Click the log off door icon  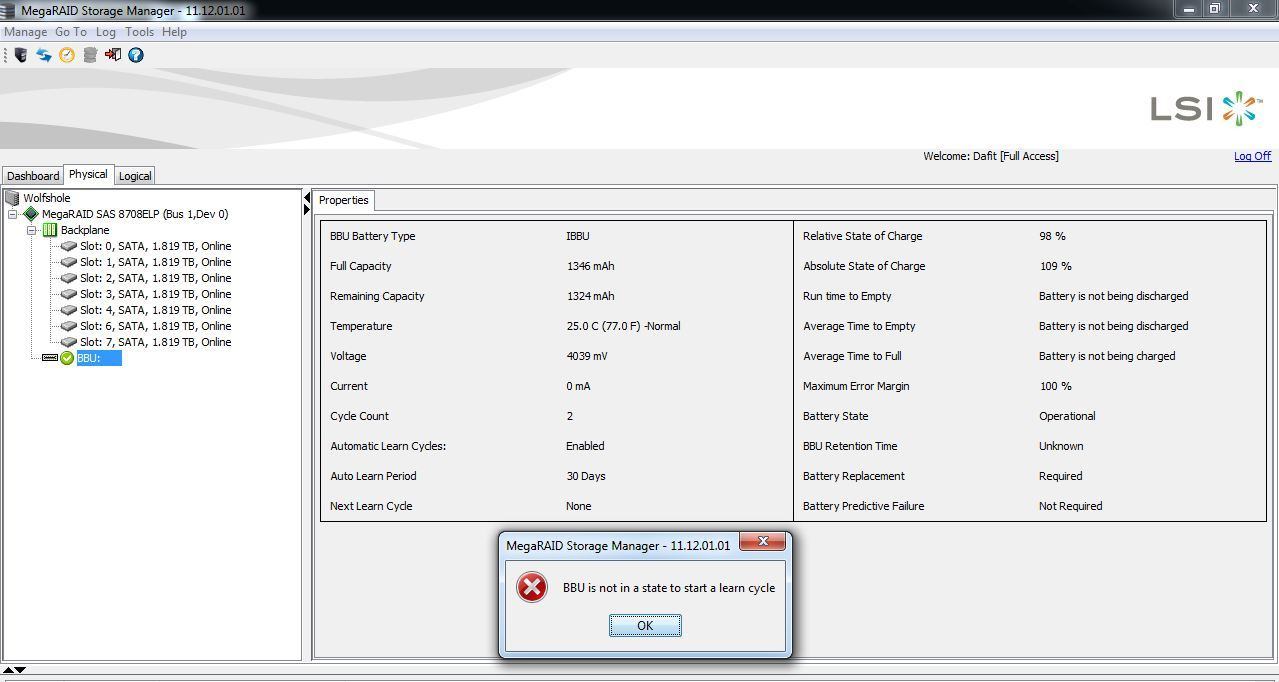click(113, 55)
